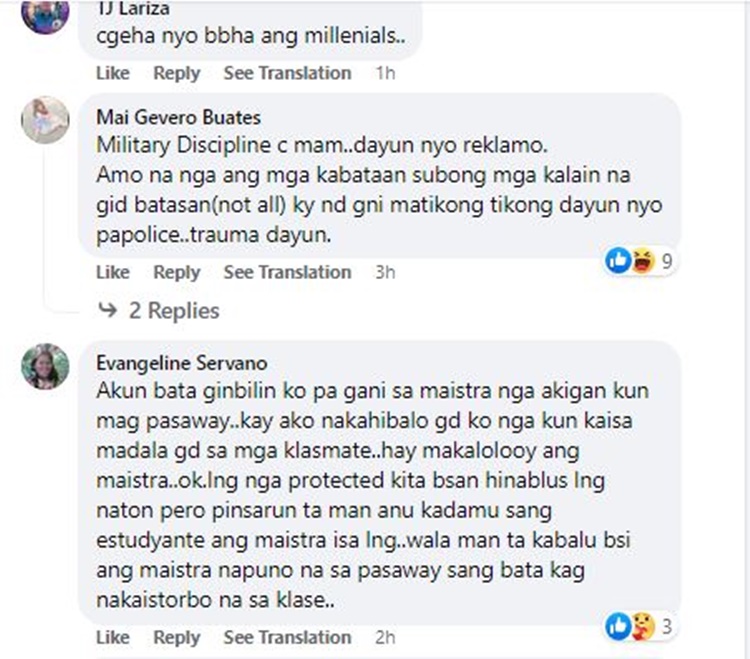
Task: Like Evangeline Servano's comment
Action: (x=113, y=637)
